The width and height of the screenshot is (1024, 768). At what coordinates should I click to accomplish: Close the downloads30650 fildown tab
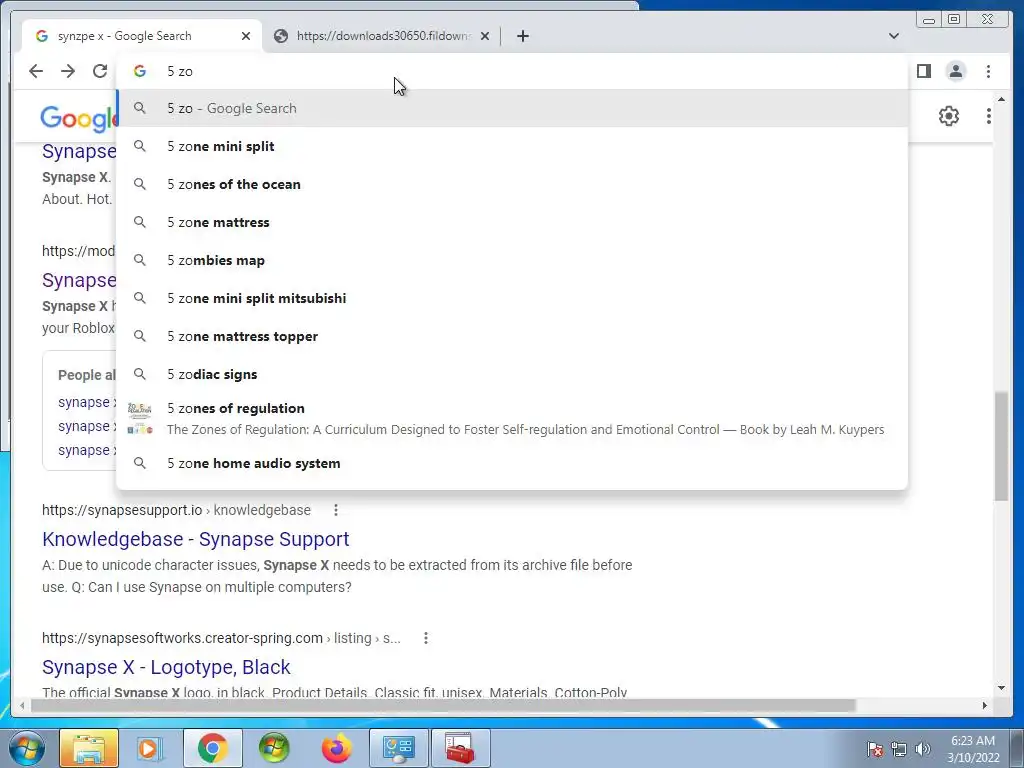coord(485,36)
